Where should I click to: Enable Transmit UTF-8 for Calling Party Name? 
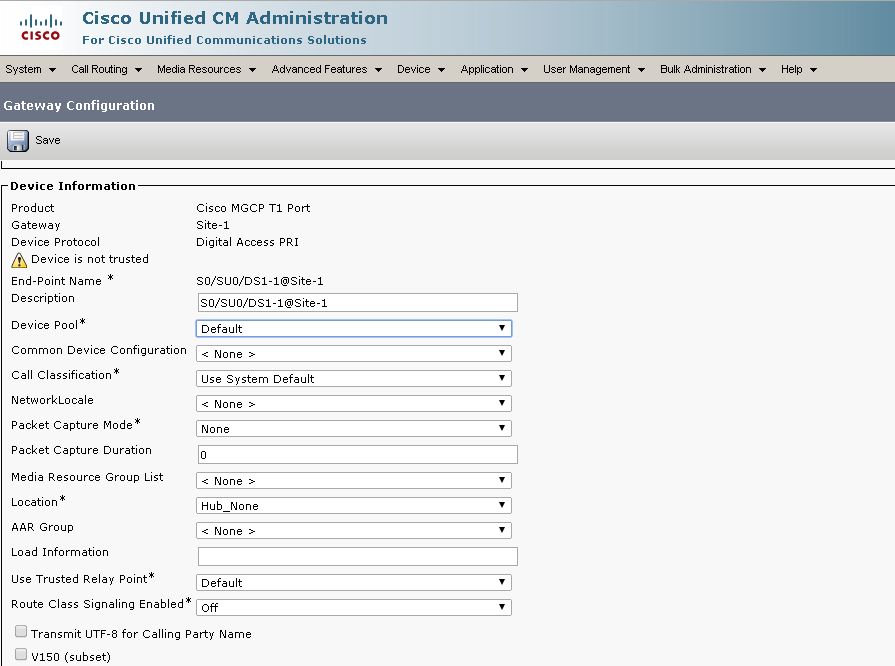point(21,631)
